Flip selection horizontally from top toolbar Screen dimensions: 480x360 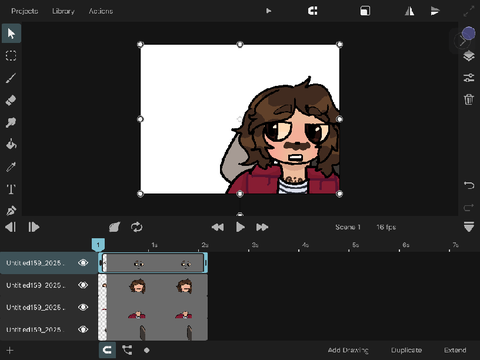(409, 11)
